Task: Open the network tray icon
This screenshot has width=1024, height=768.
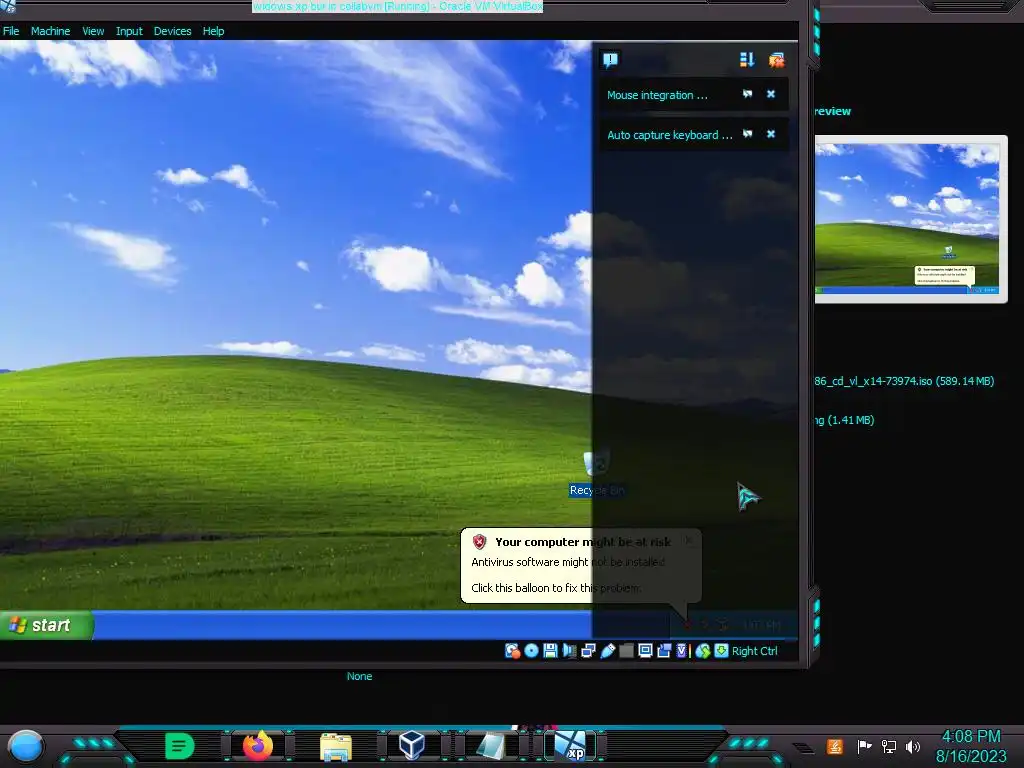Action: point(888,746)
